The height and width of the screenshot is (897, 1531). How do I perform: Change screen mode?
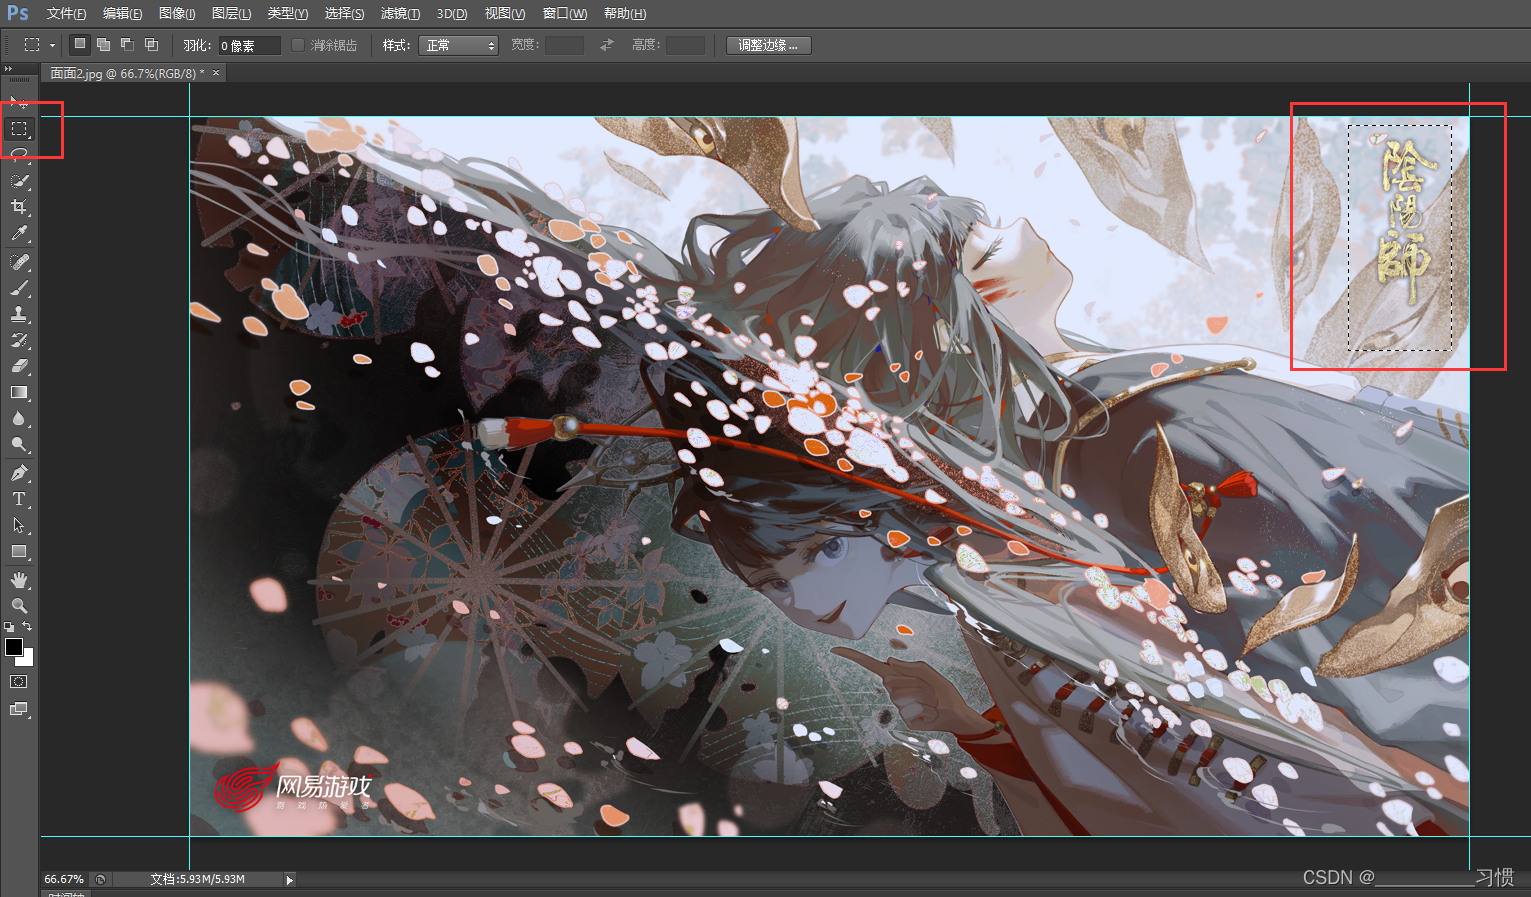pyautogui.click(x=19, y=709)
